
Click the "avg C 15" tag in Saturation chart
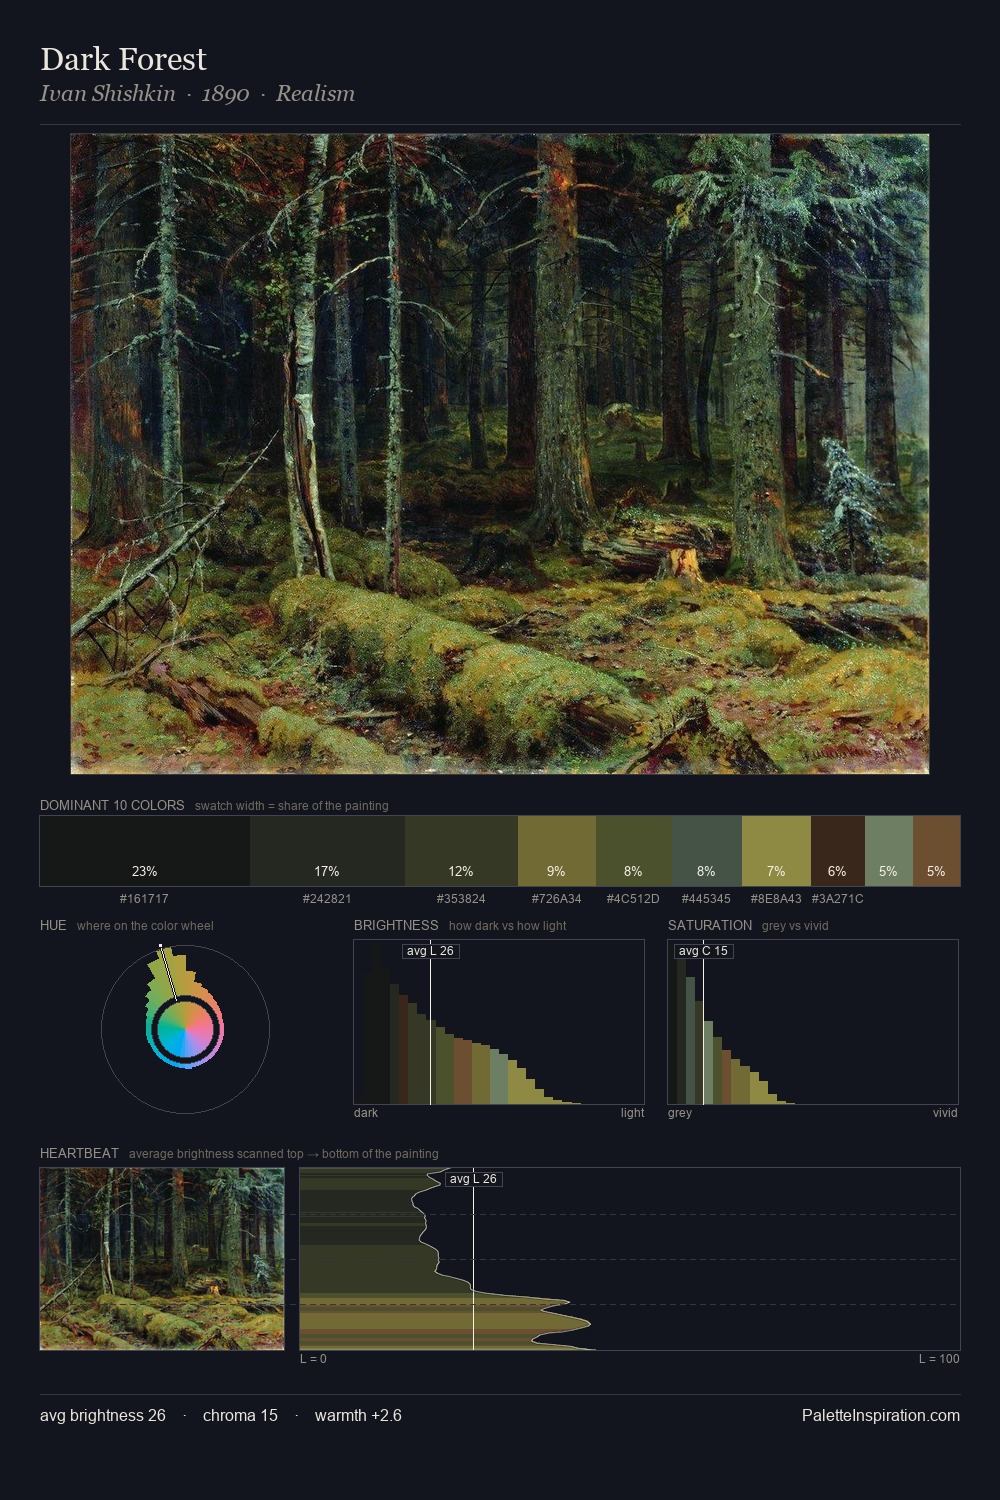point(704,951)
